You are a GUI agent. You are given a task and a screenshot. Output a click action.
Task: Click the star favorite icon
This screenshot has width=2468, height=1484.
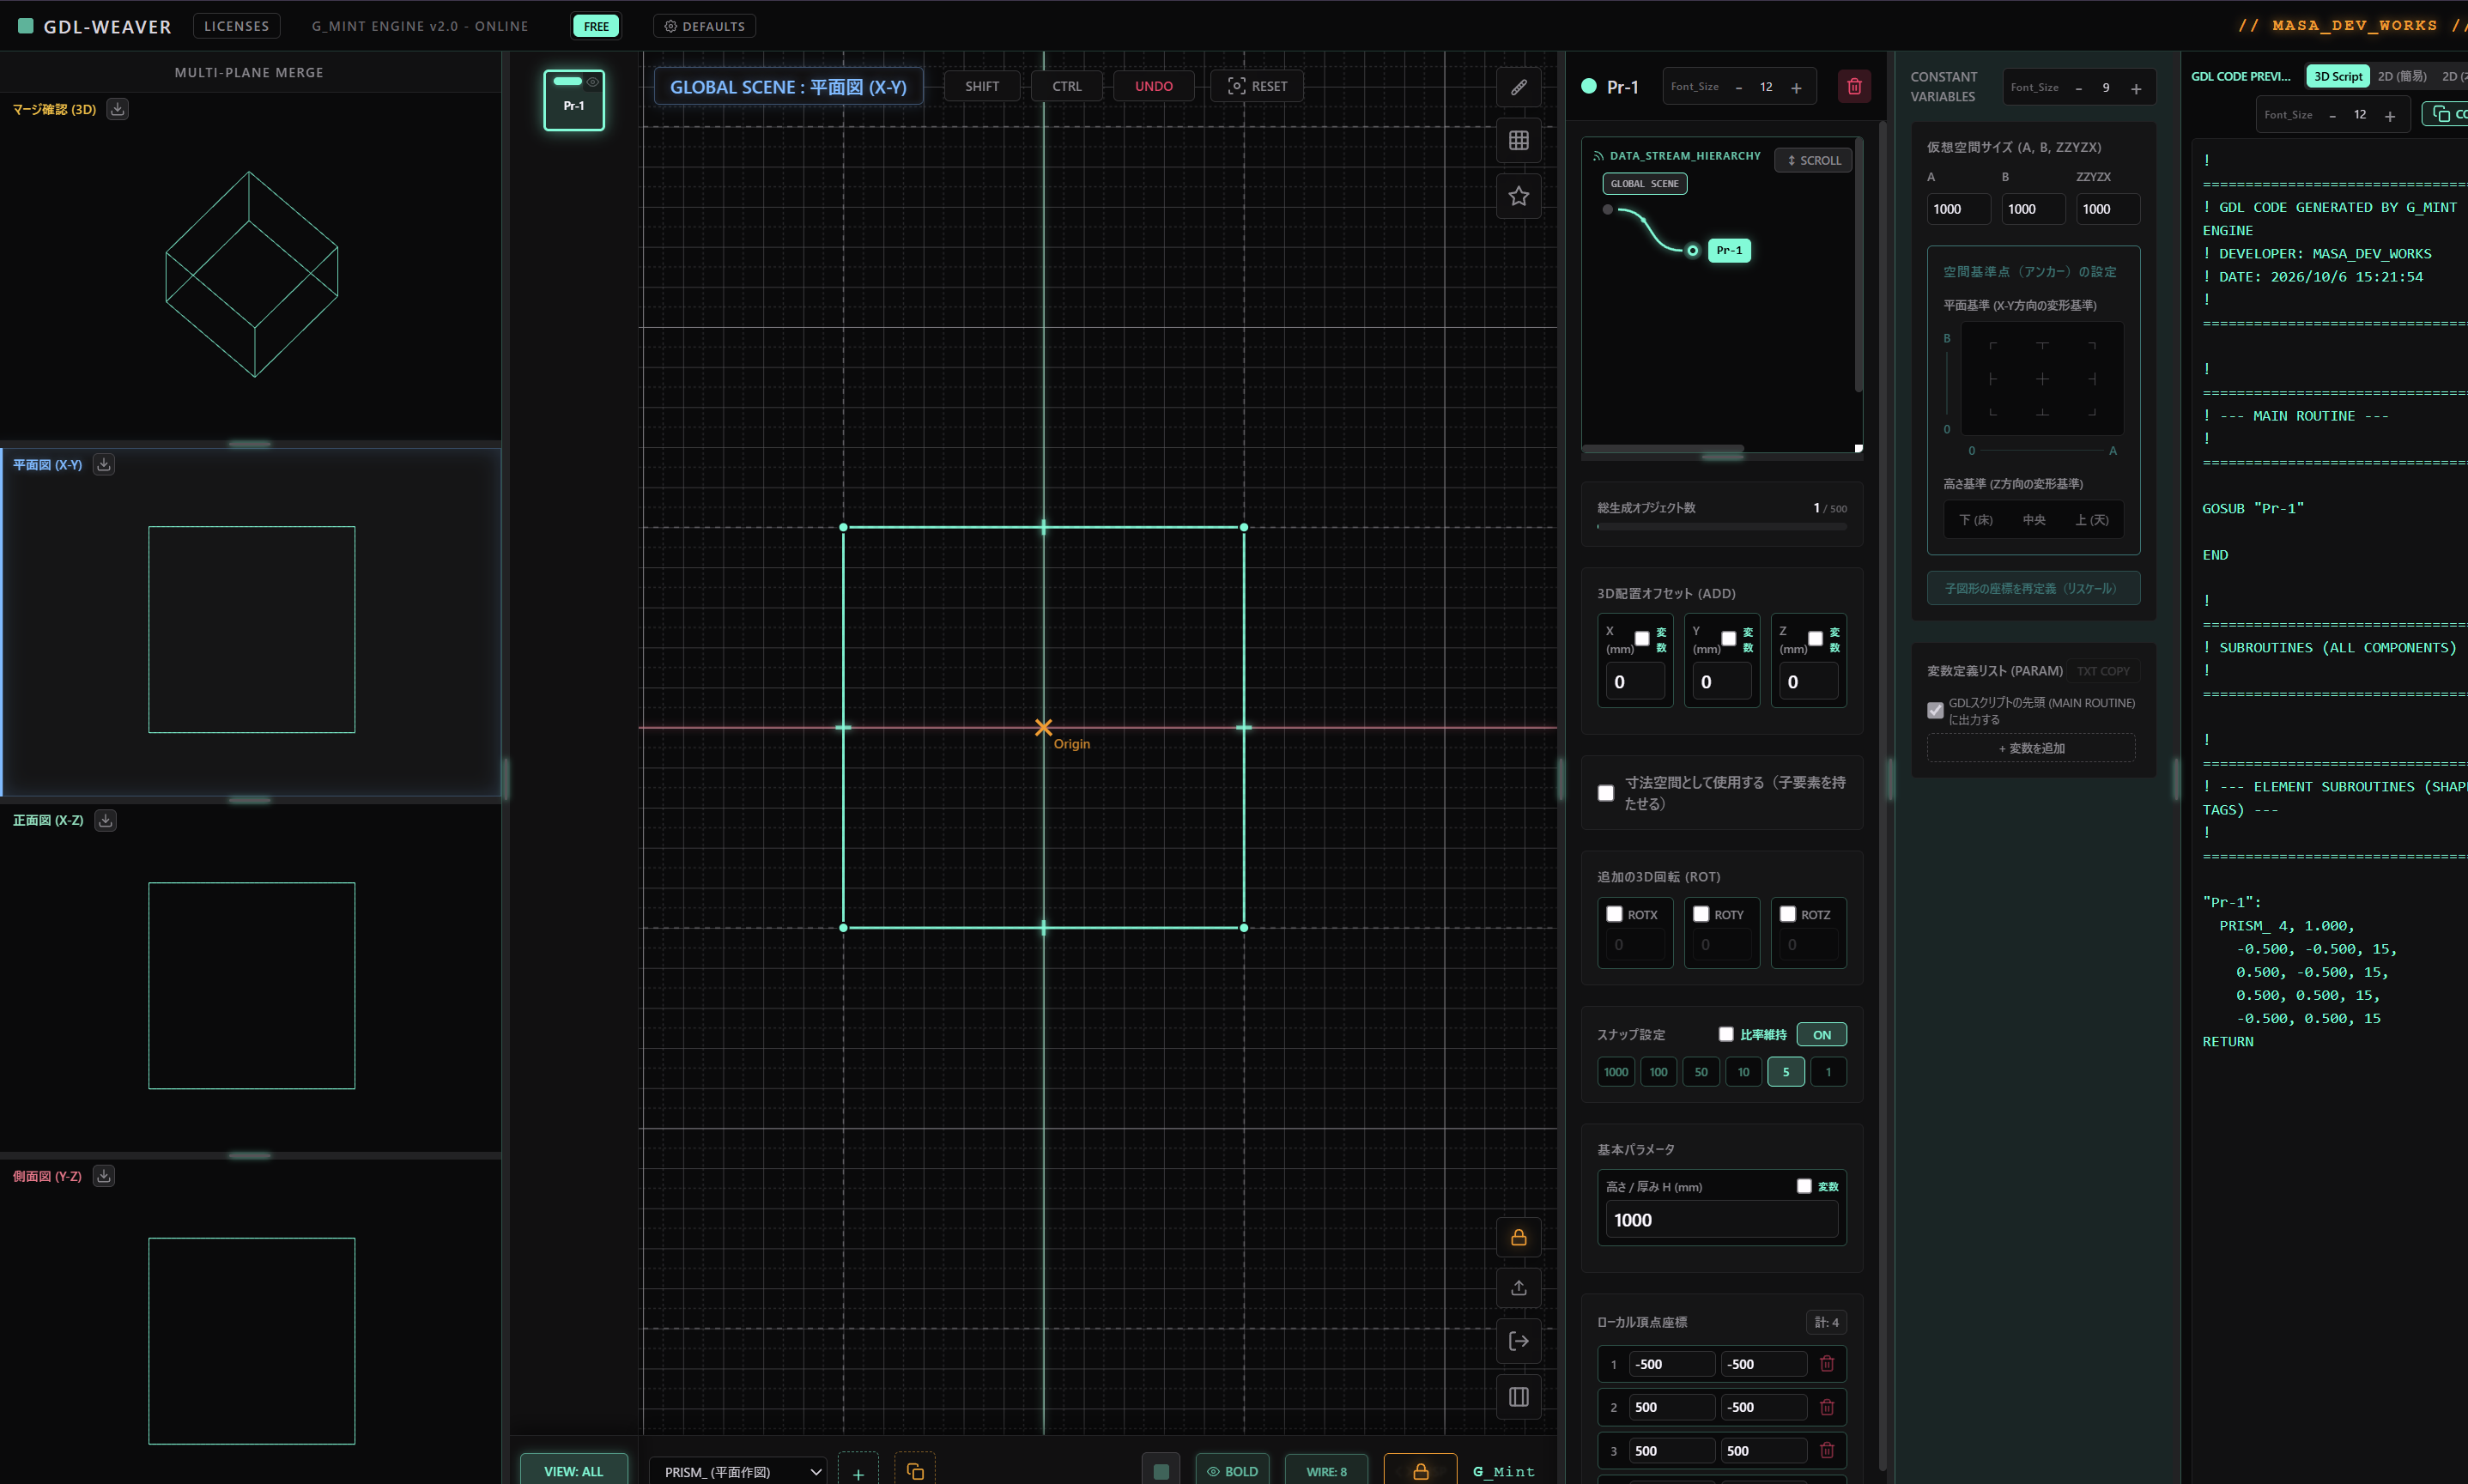pyautogui.click(x=1518, y=196)
